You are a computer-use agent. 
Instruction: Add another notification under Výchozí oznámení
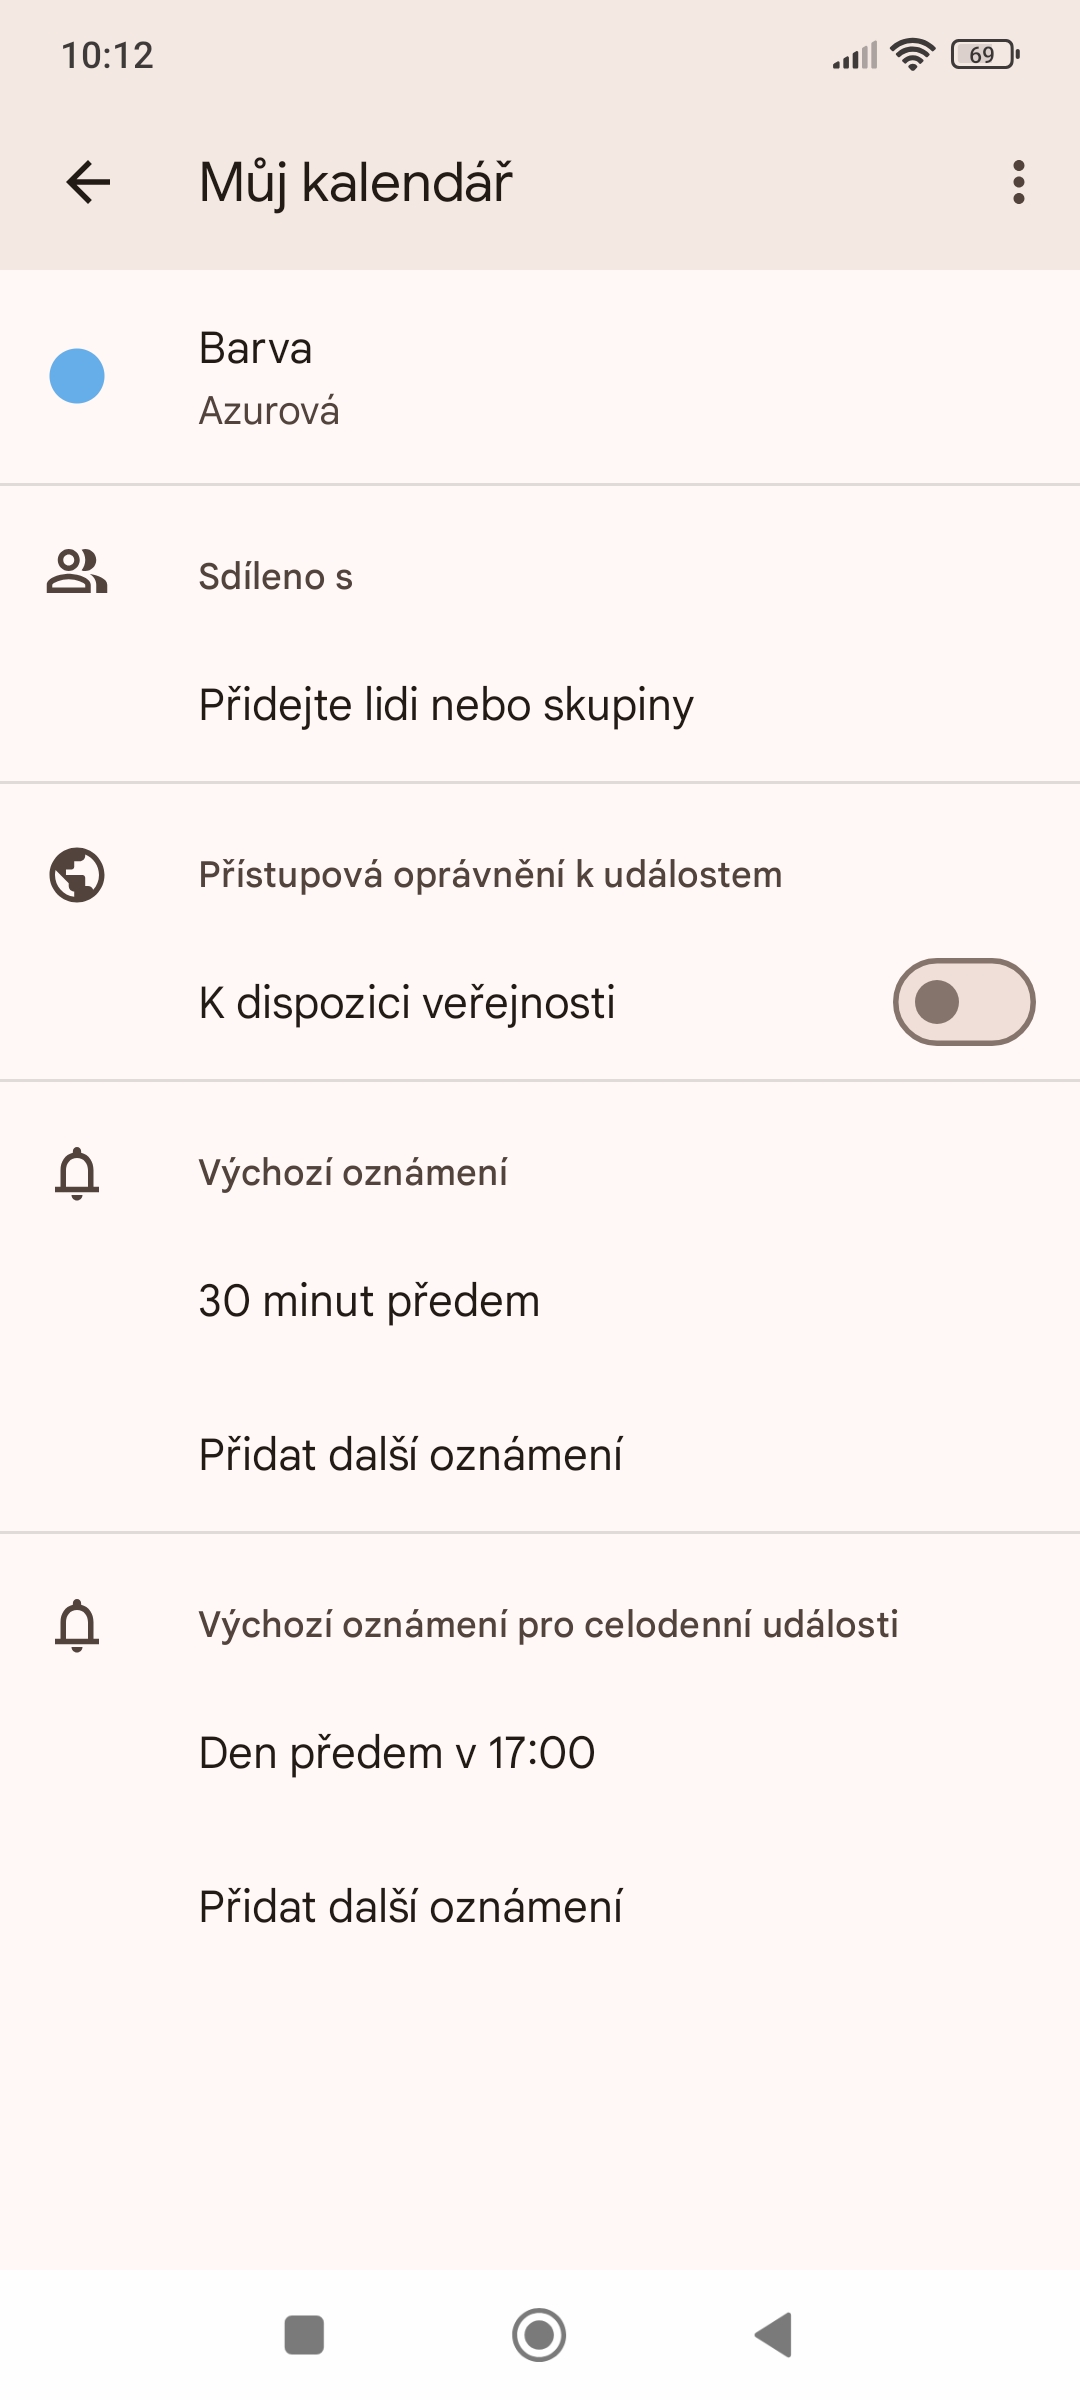[x=410, y=1455]
